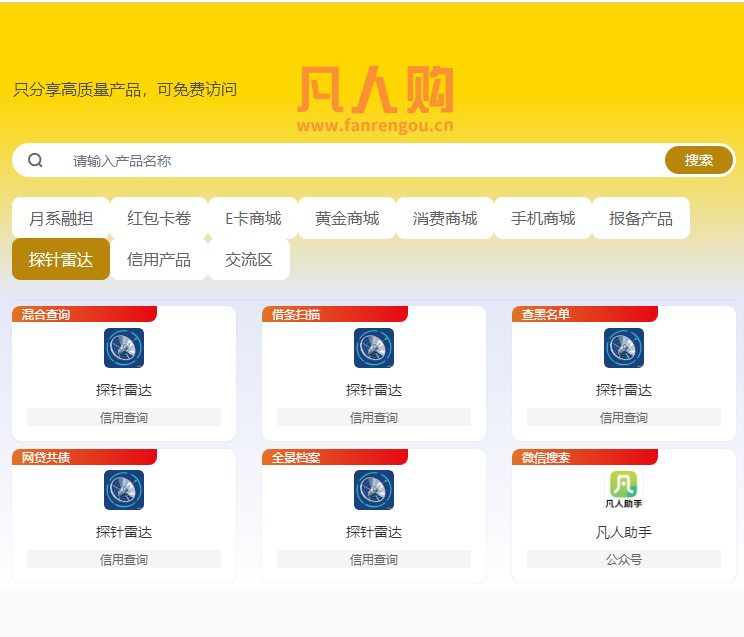
Task: Switch to the 月系融担 category tab
Action: click(61, 218)
